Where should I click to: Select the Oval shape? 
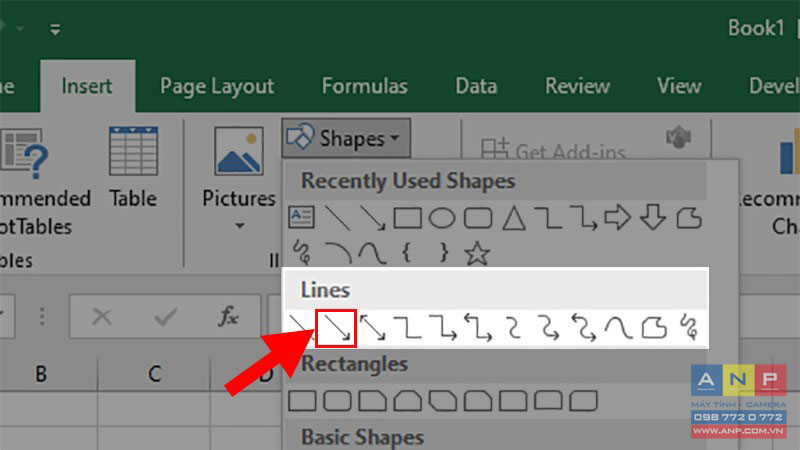point(442,218)
